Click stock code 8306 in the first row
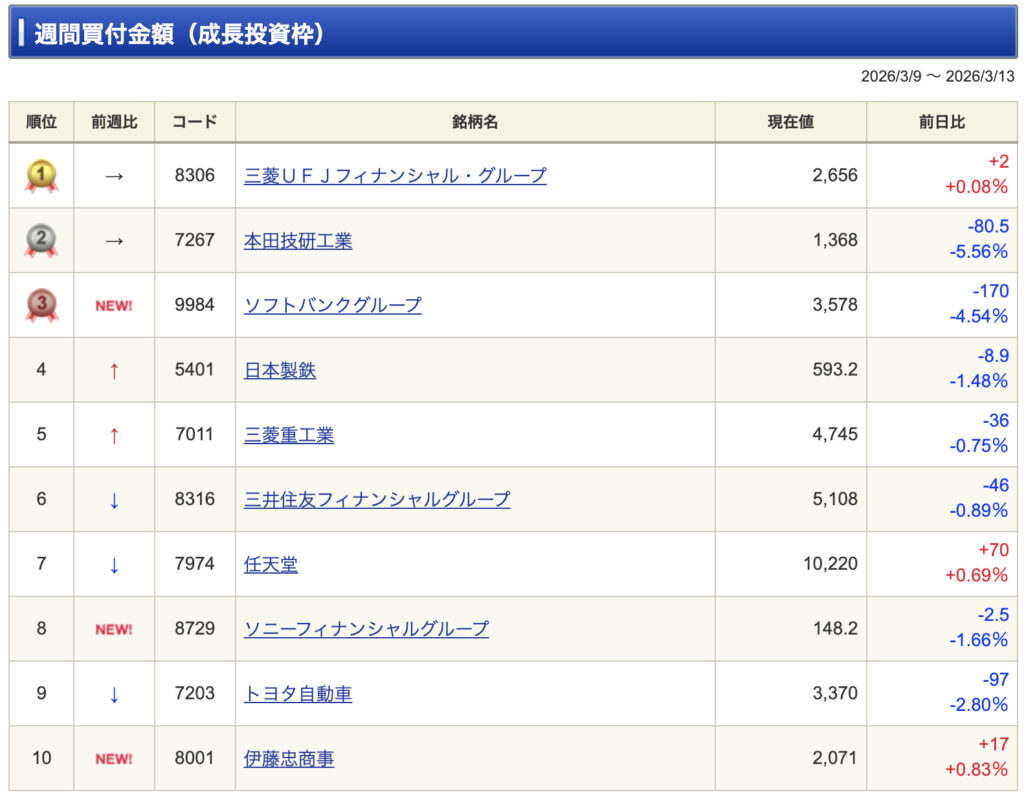Screen dimensions: 1024x799 [194, 176]
